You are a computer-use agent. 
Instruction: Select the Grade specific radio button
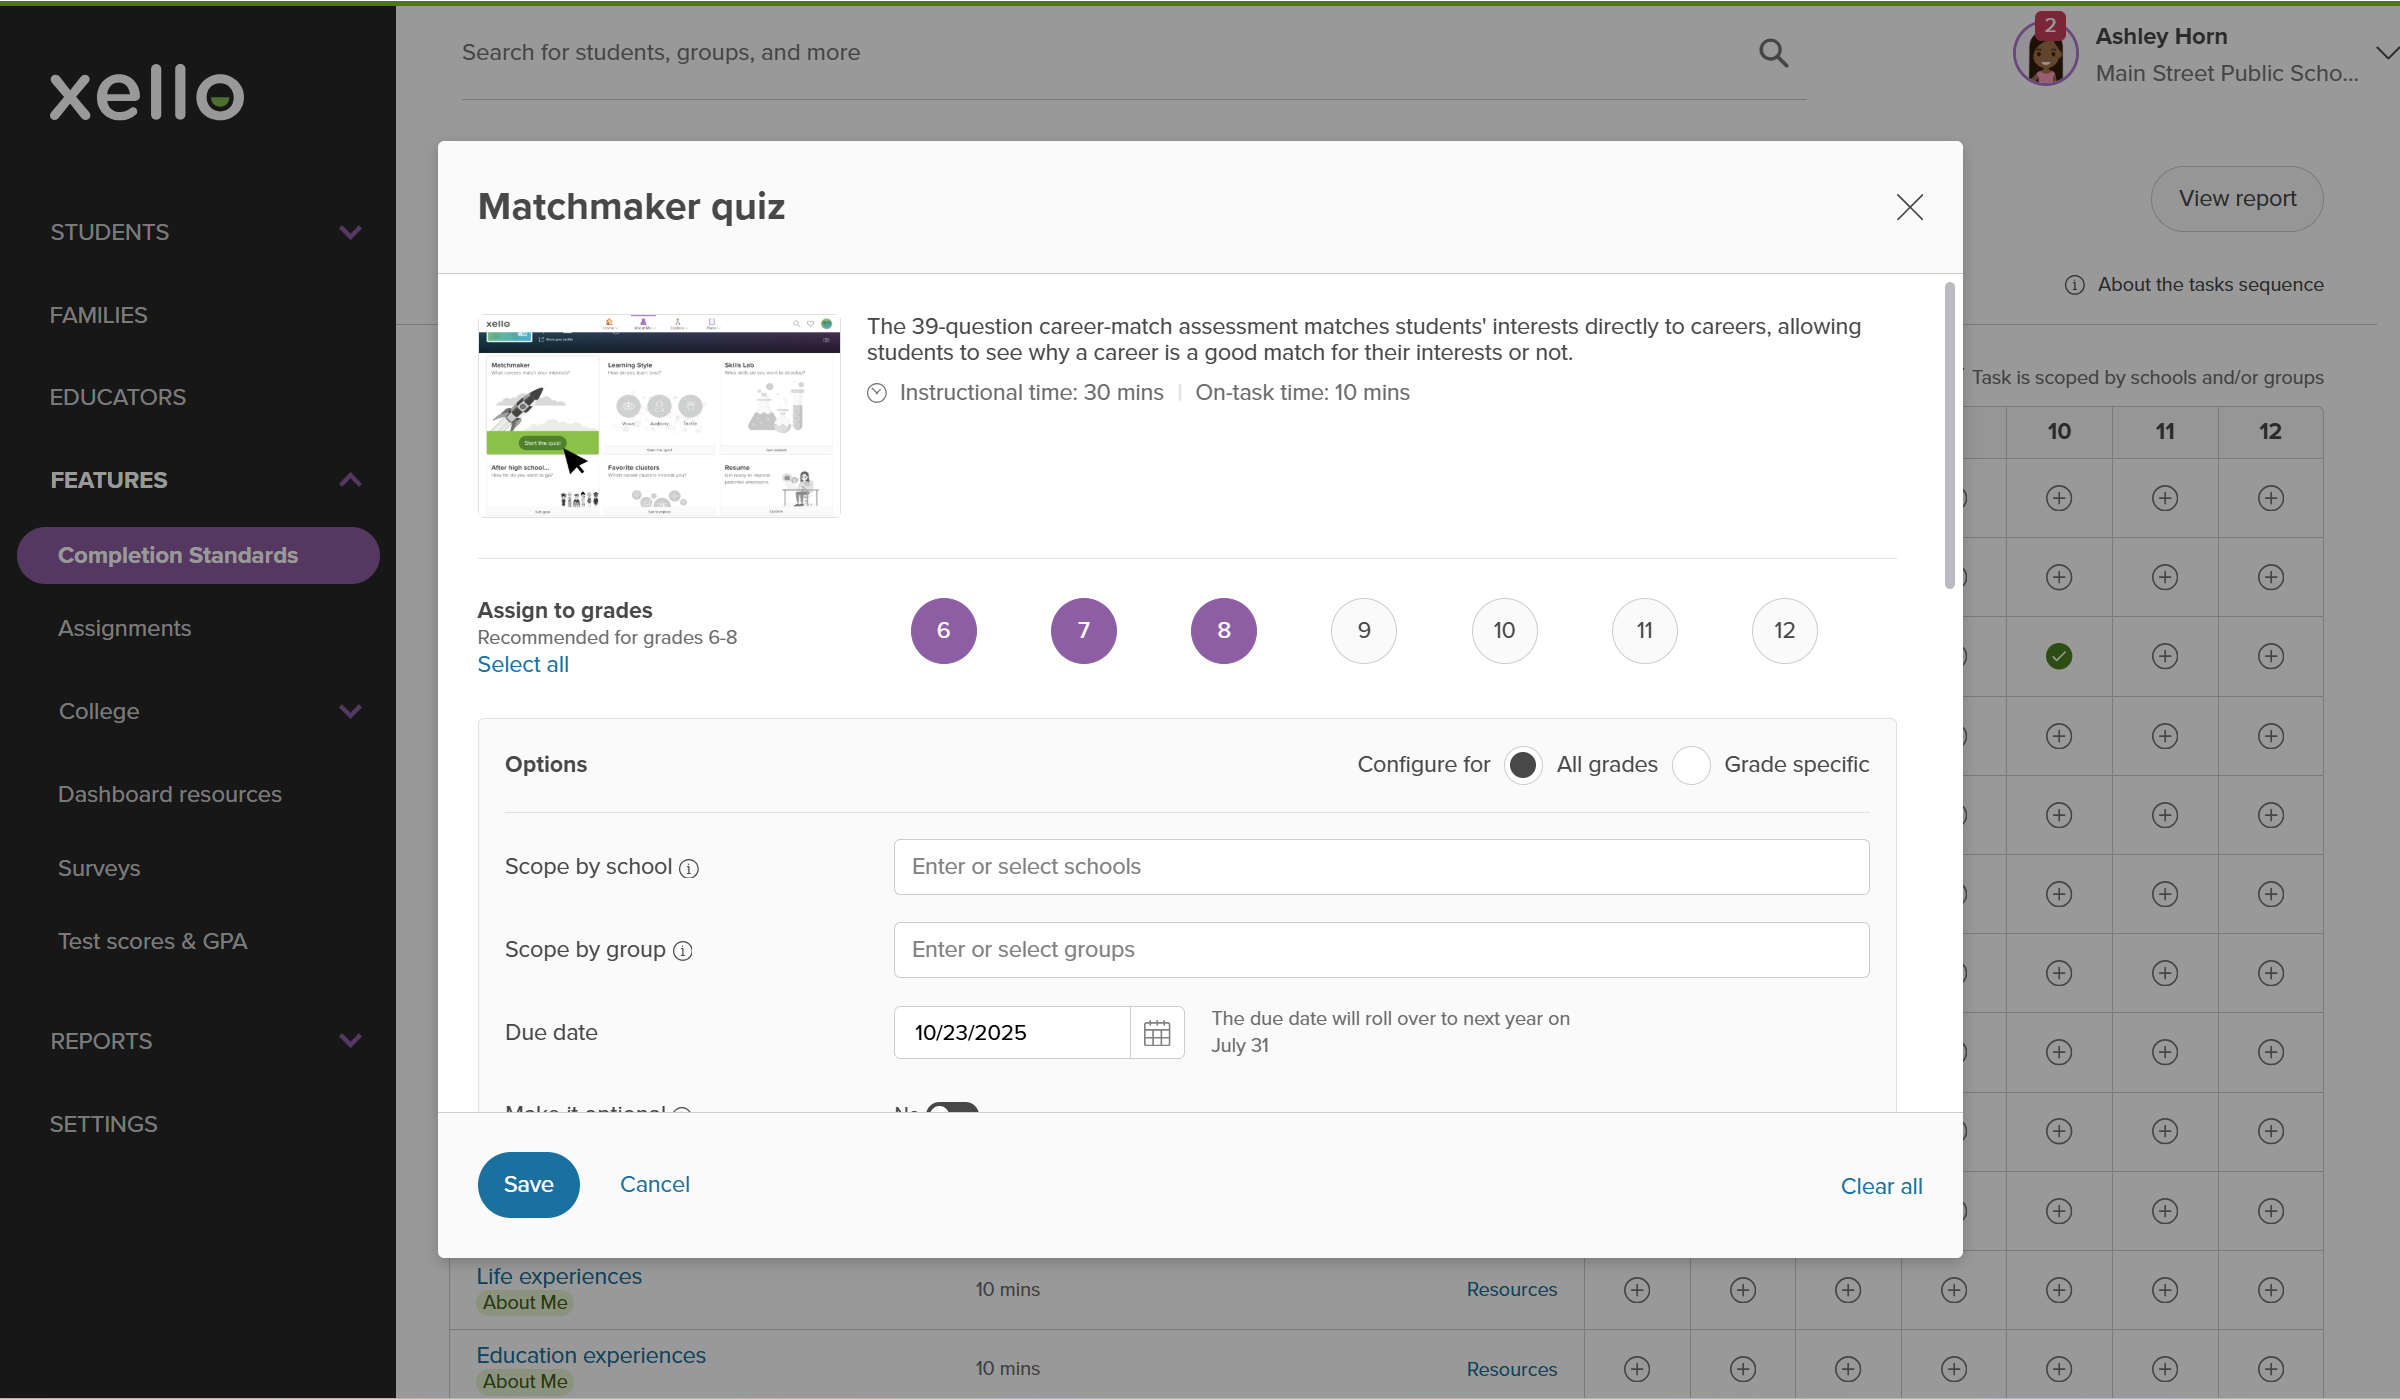pyautogui.click(x=1691, y=765)
